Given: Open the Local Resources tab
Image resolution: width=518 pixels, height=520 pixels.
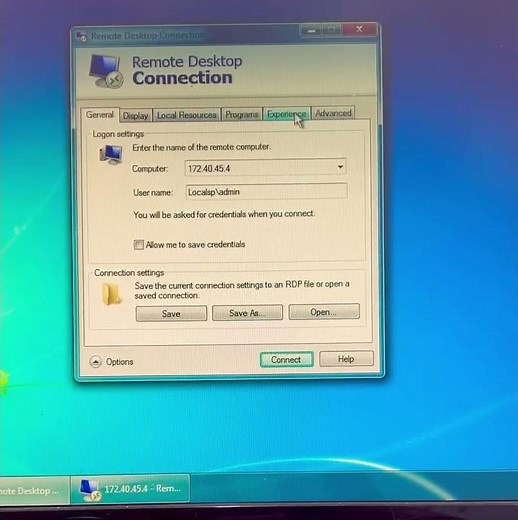Looking at the screenshot, I should point(187,115).
